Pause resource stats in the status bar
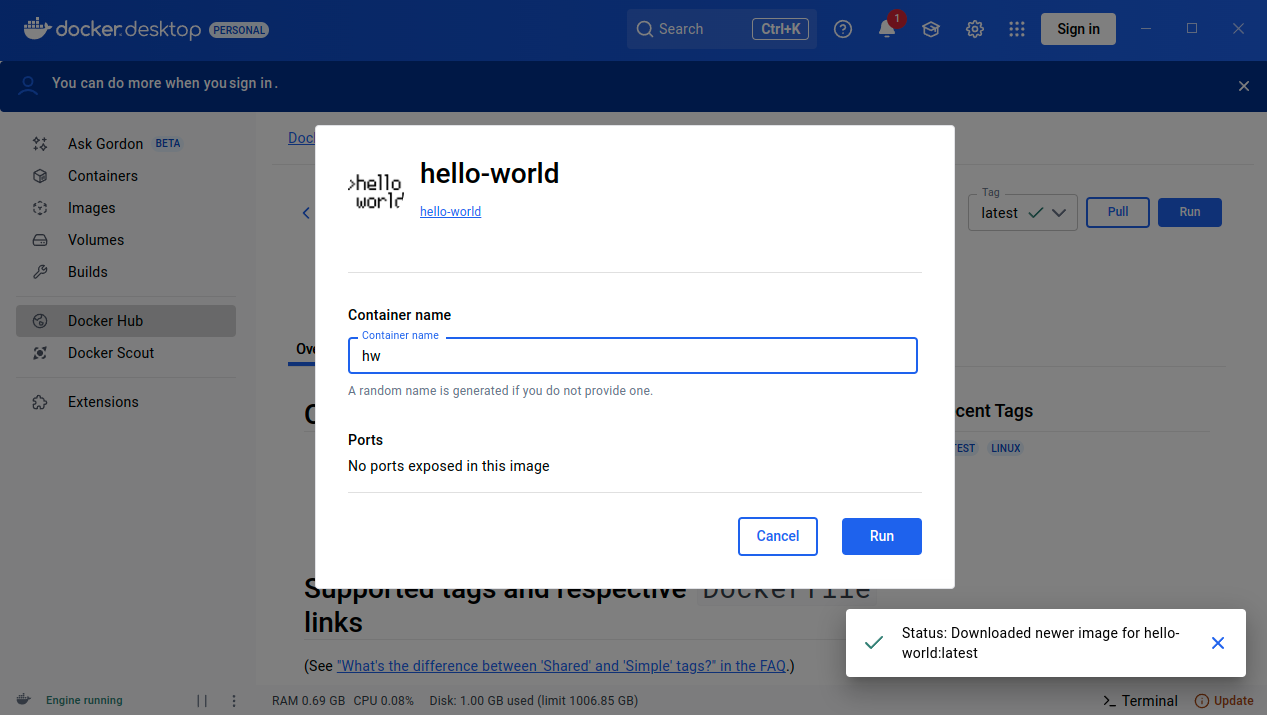The image size is (1267, 715). pos(202,700)
